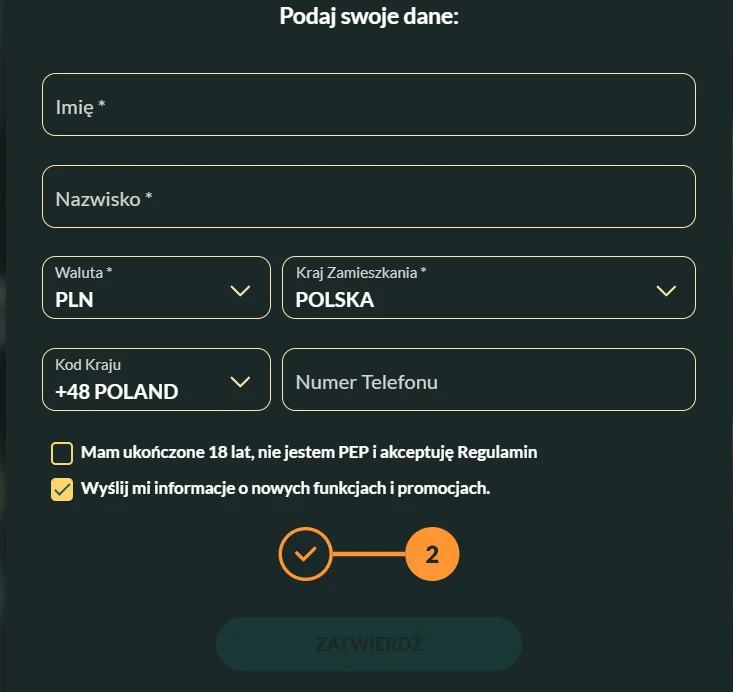Viewport: 733px width, 692px height.
Task: Expand the Kraj Zamieszkania dropdown
Action: pyautogui.click(x=488, y=288)
